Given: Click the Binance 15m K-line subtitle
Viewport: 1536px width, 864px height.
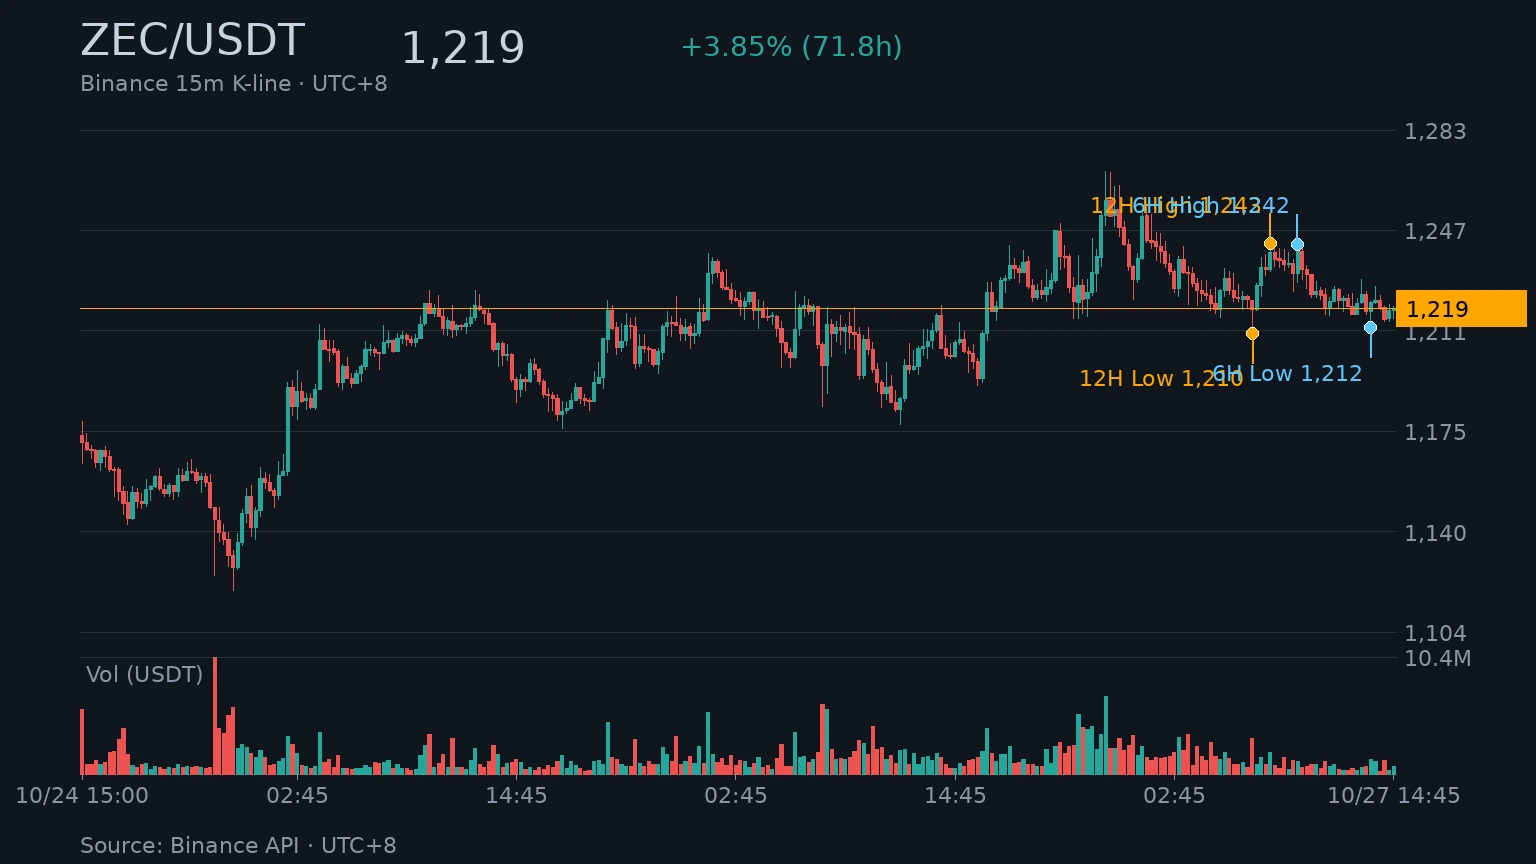Looking at the screenshot, I should [x=234, y=84].
